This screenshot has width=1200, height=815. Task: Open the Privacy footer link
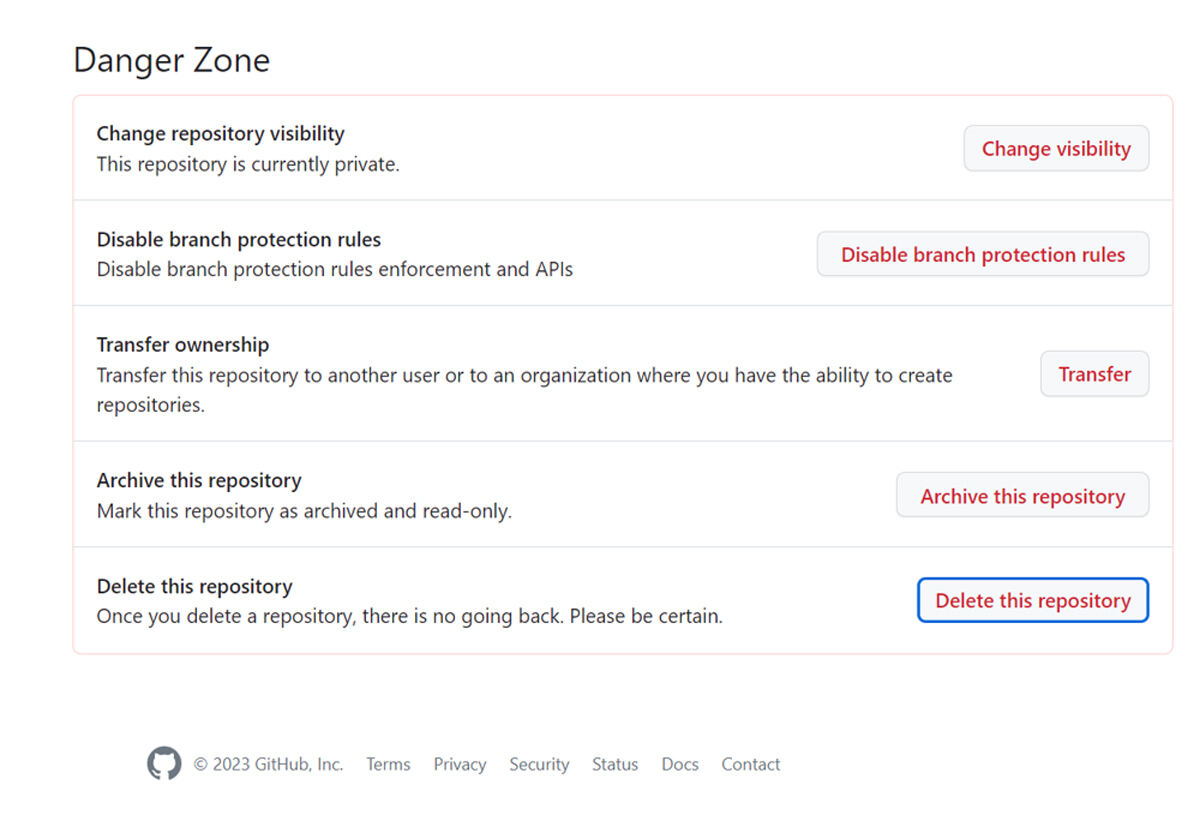[x=459, y=764]
